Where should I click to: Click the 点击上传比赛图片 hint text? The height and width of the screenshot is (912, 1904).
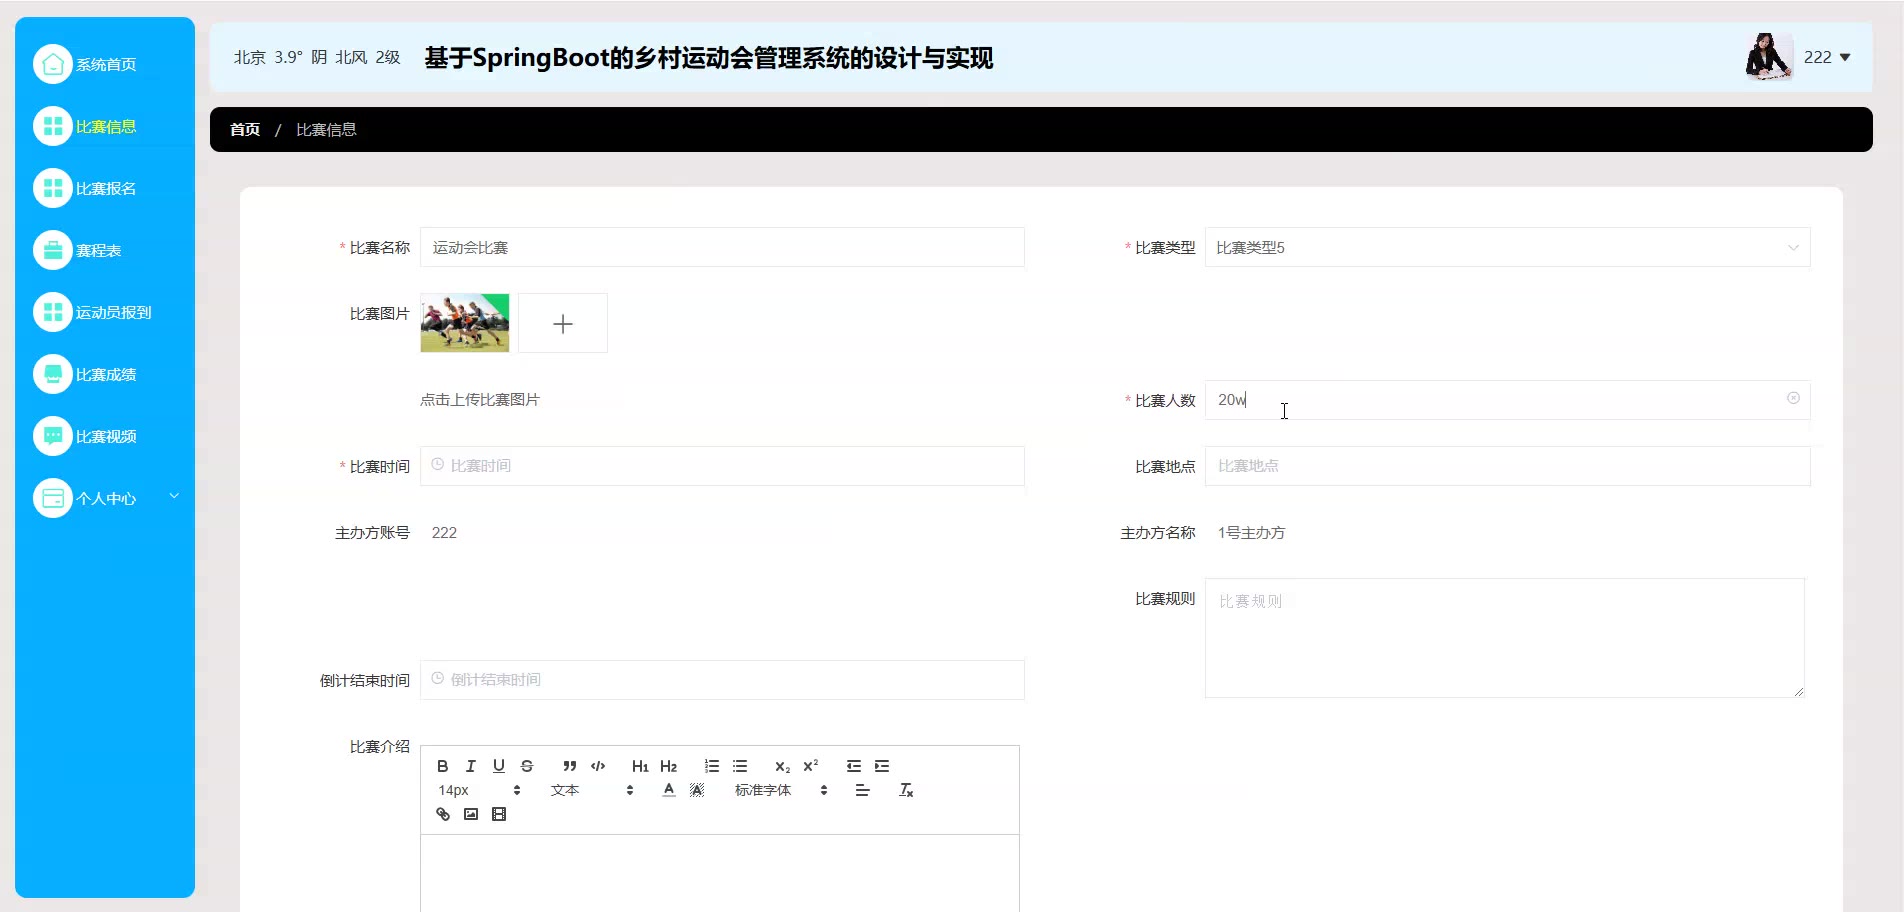click(x=480, y=400)
